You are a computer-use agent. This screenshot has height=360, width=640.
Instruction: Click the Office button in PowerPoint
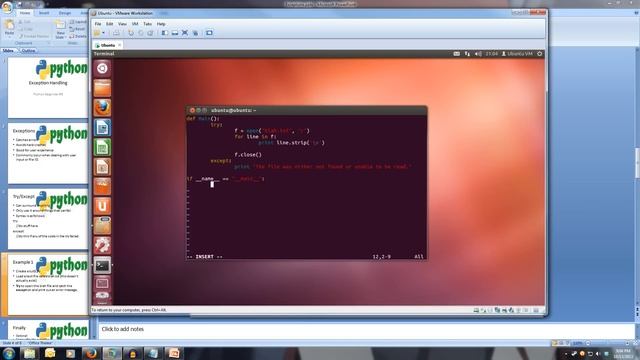tap(7, 7)
